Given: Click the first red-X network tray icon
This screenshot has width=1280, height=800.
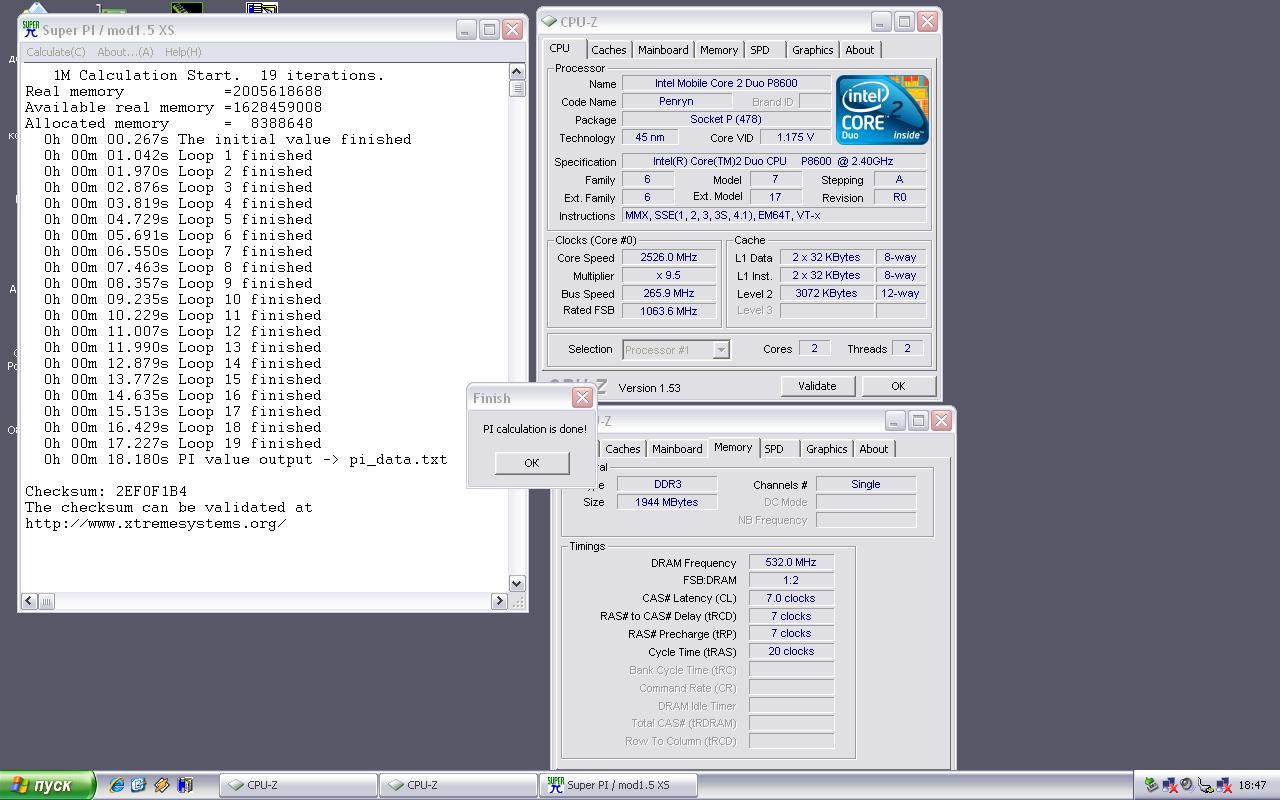Looking at the screenshot, I should point(1169,785).
